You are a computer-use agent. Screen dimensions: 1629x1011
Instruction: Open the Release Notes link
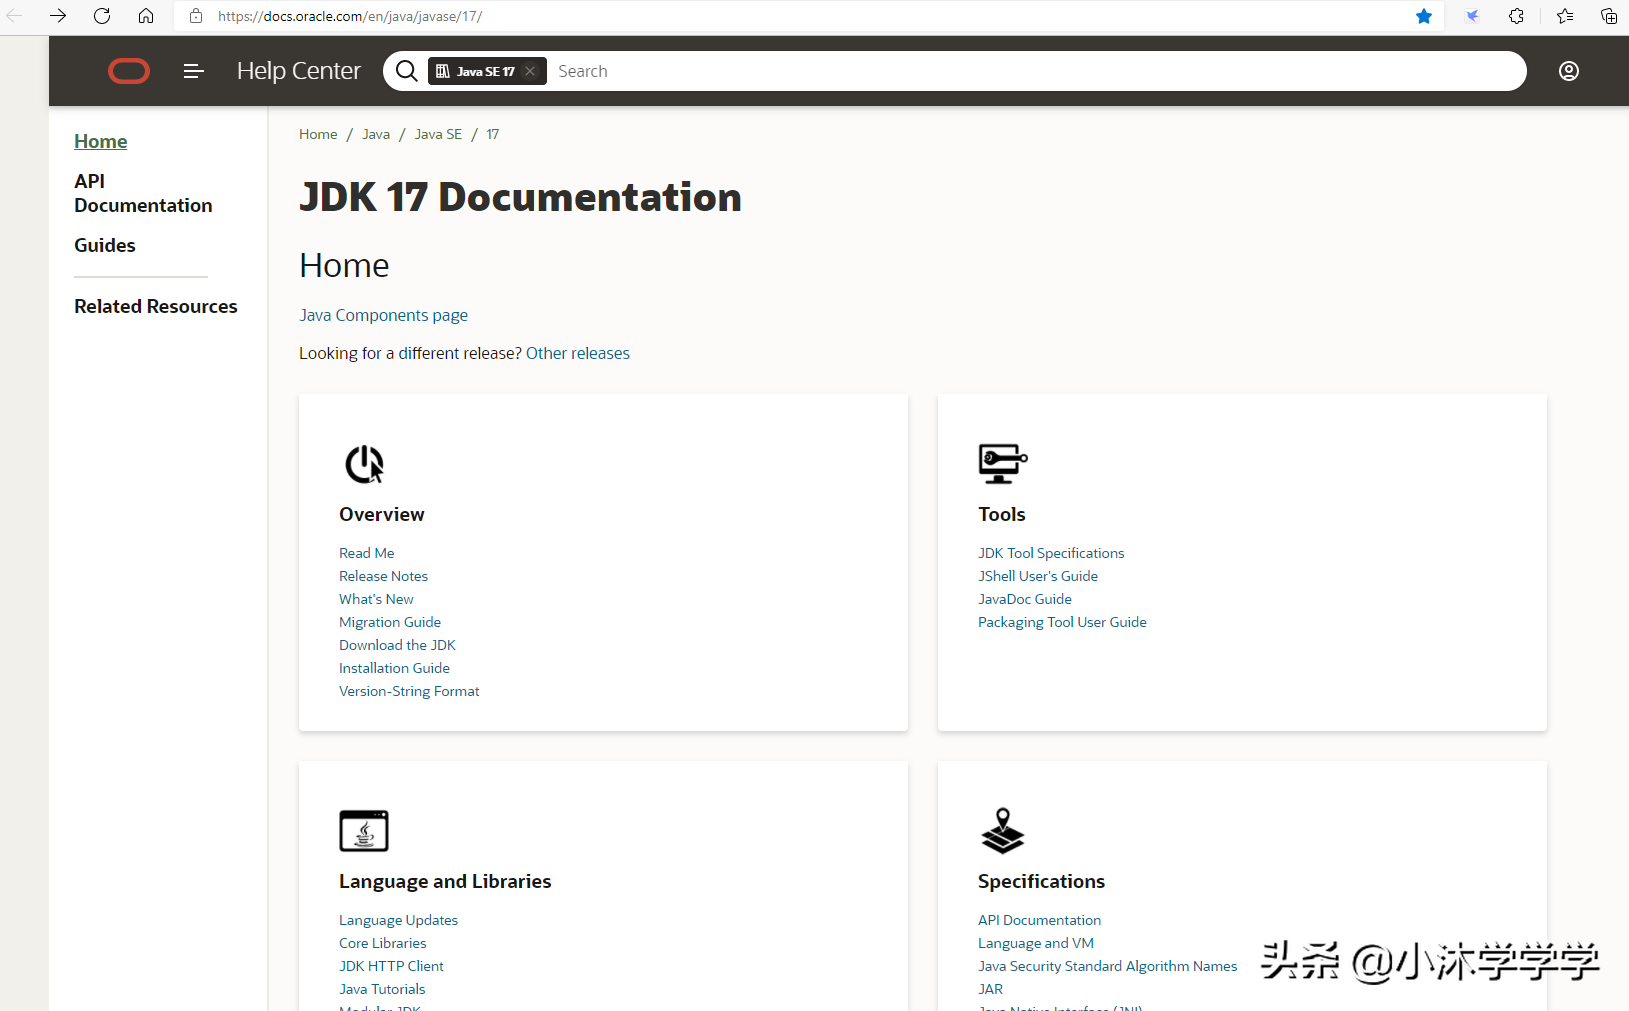point(384,576)
